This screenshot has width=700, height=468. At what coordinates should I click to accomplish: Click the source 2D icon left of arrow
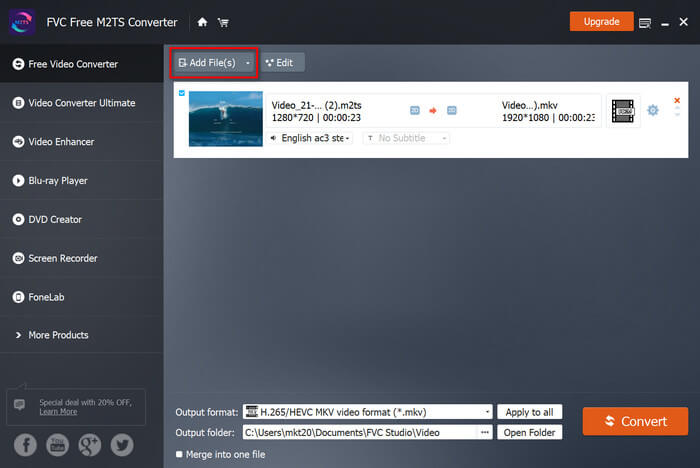(415, 110)
